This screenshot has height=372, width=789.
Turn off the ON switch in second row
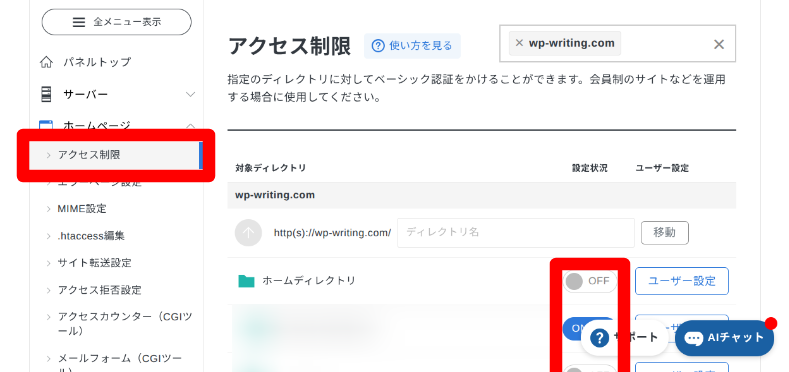click(589, 329)
